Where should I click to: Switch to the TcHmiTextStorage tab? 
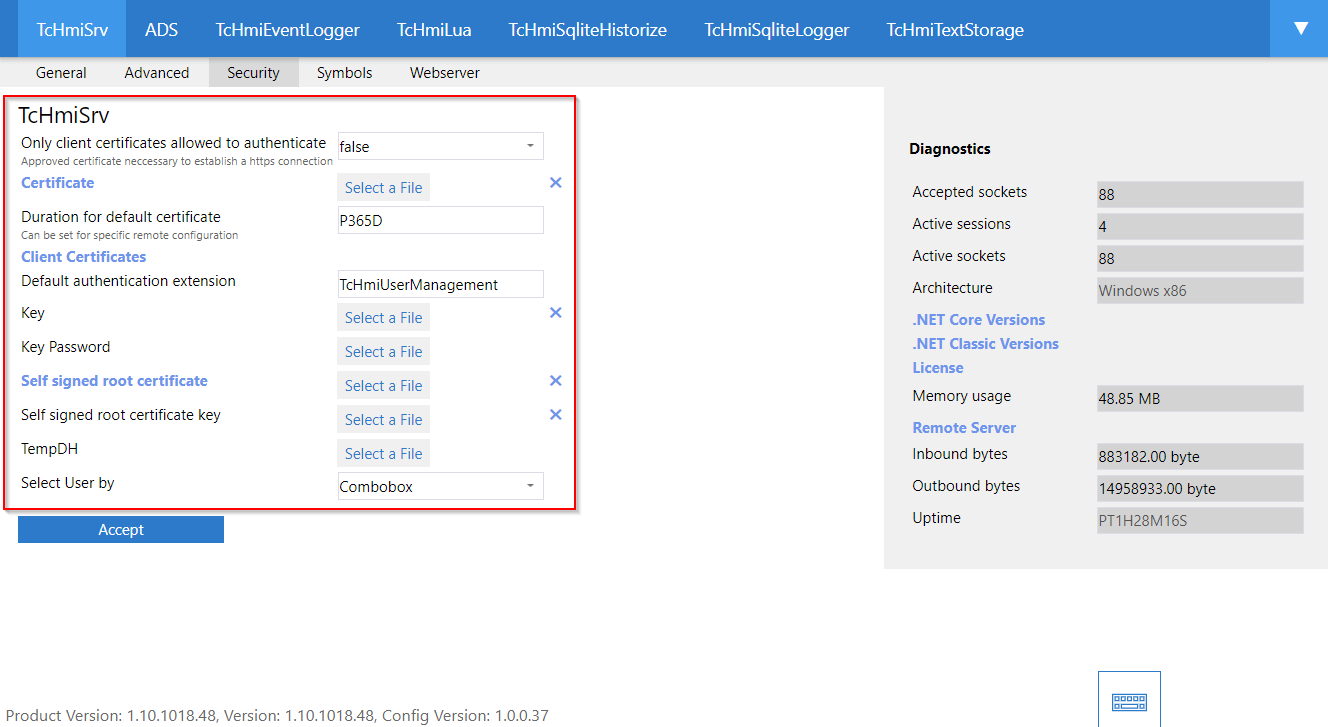(x=955, y=29)
